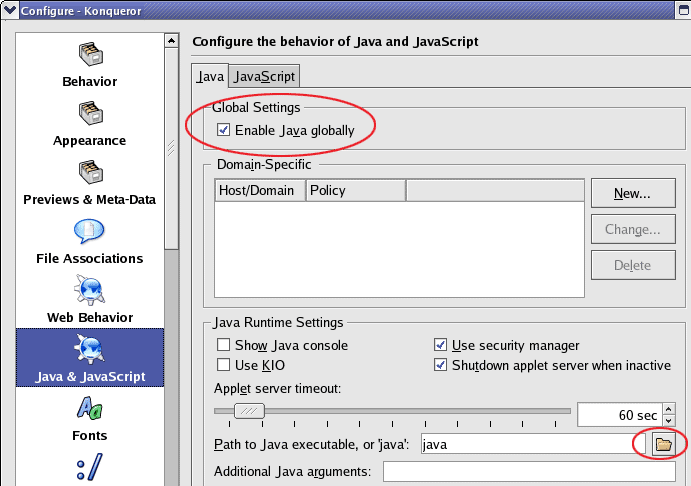
Task: Click the New... domain policy button
Action: (632, 193)
